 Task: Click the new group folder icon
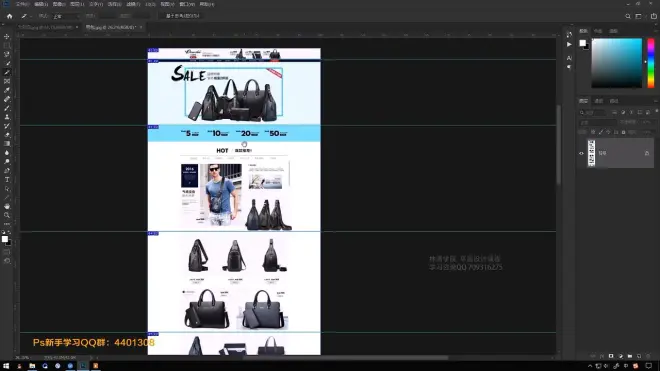630,356
